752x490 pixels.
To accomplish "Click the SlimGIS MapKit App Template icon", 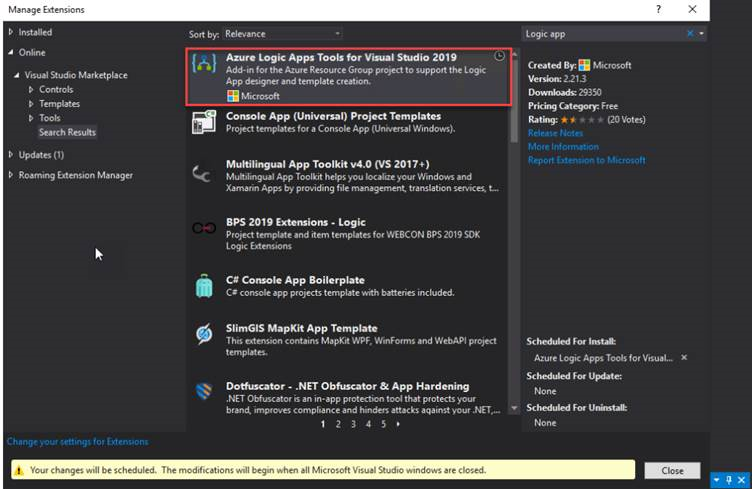I will [x=204, y=334].
